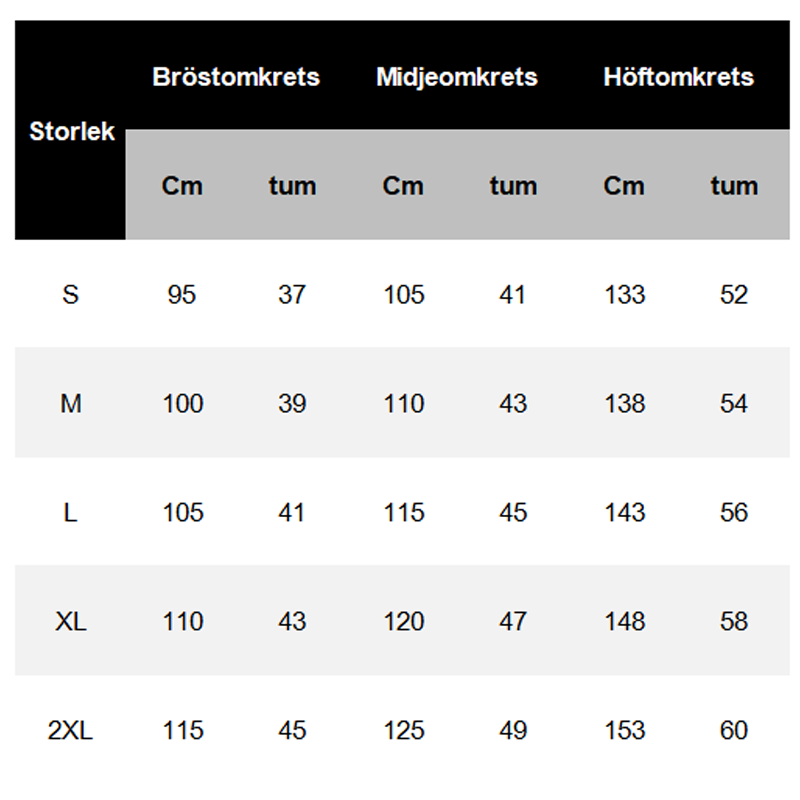Click the 56 tum hip value for L
The height and width of the screenshot is (800, 800).
pos(734,513)
